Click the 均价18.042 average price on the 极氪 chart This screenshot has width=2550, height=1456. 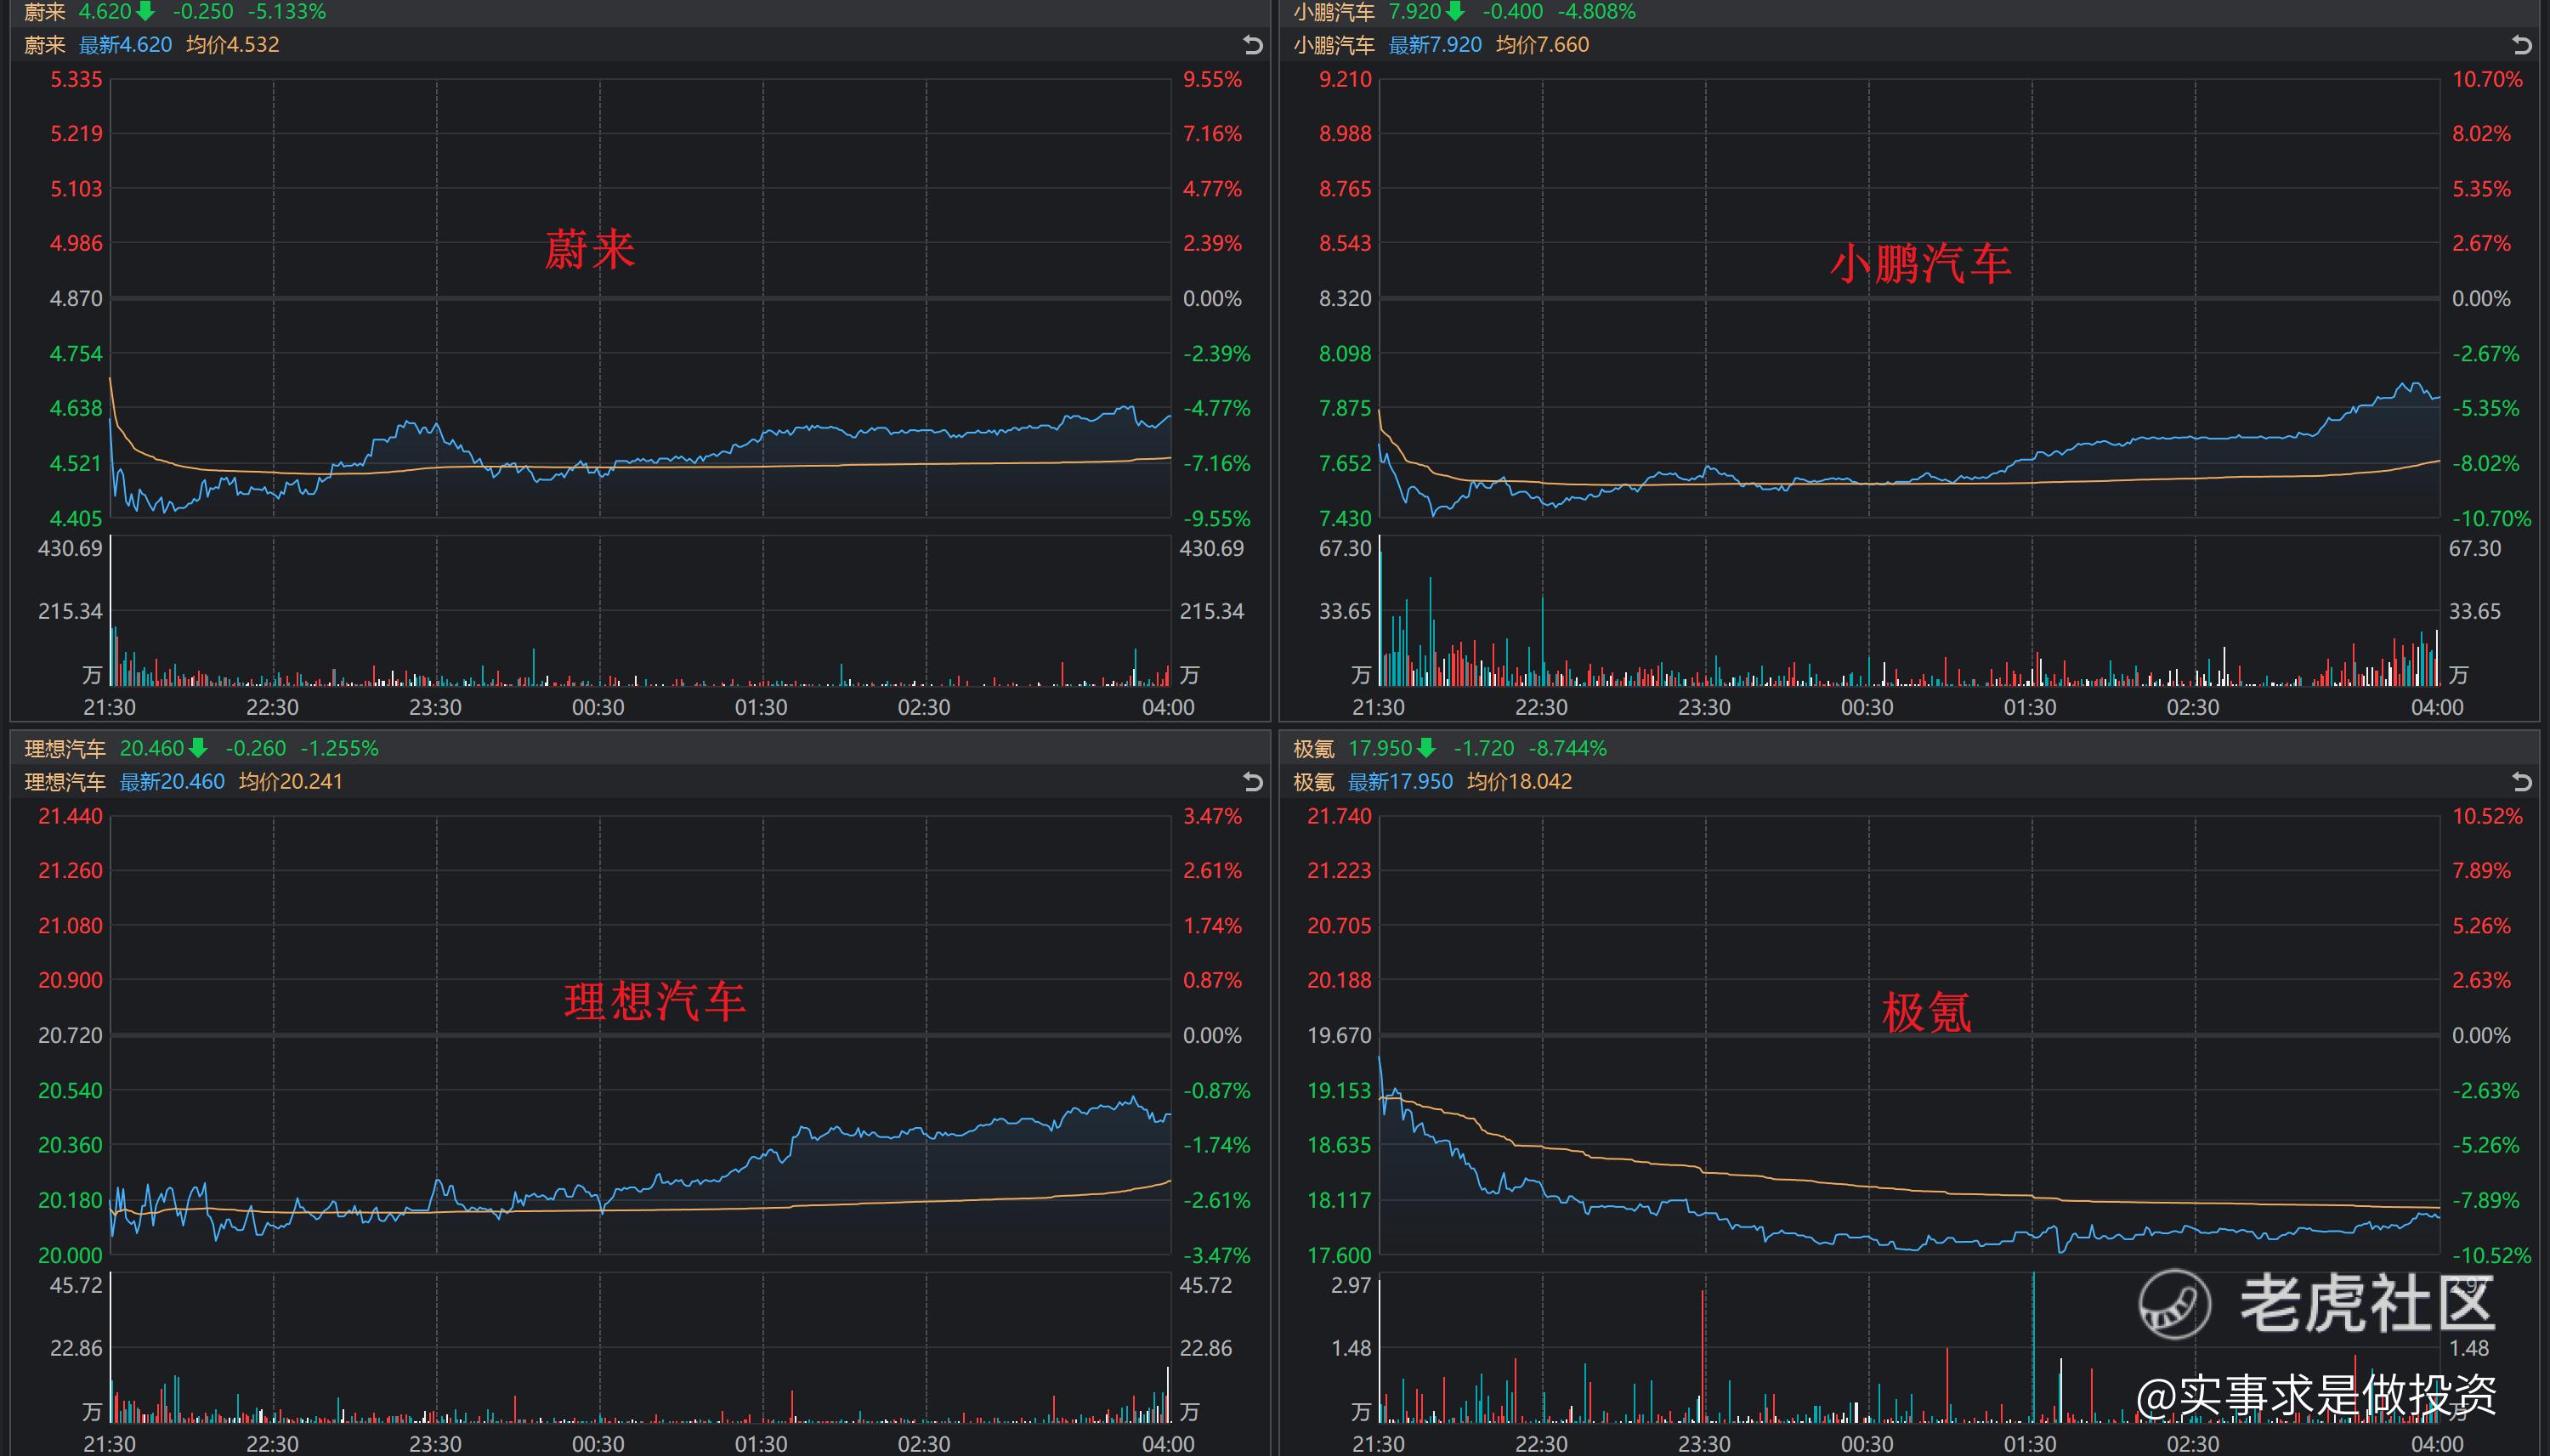1519,781
